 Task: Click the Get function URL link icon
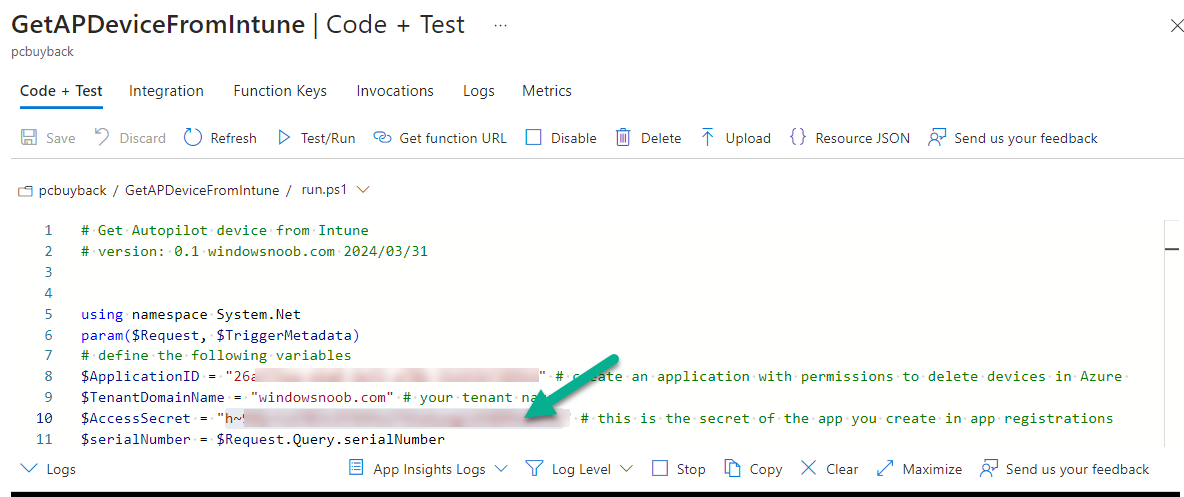[384, 137]
